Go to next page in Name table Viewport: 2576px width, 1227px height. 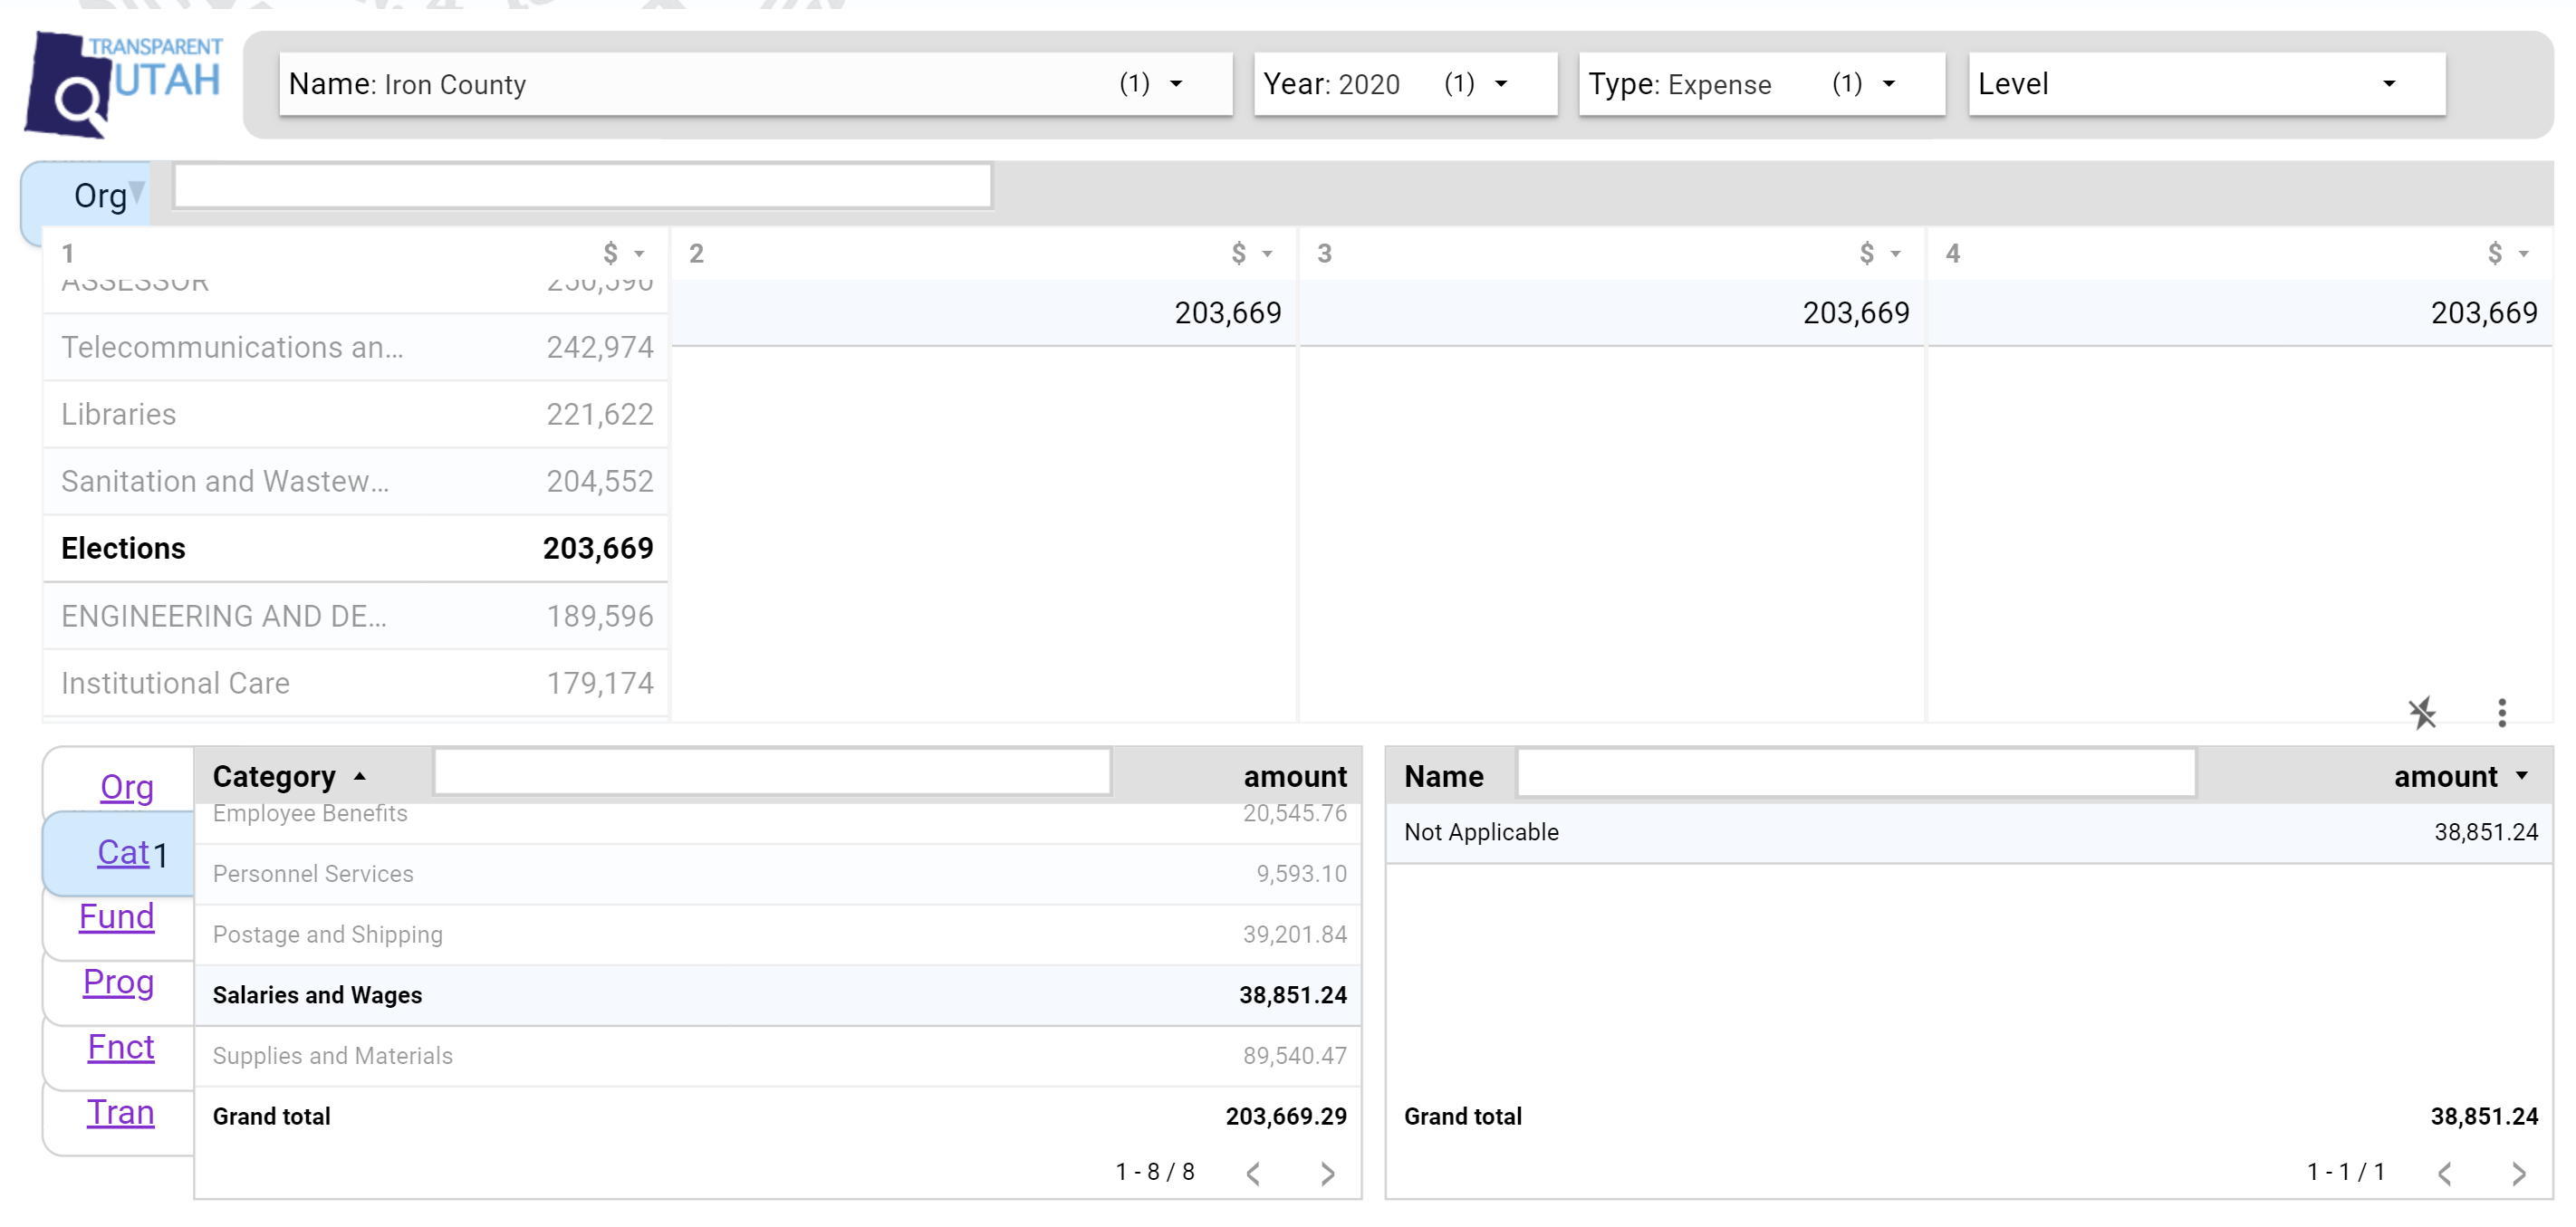[x=2518, y=1173]
